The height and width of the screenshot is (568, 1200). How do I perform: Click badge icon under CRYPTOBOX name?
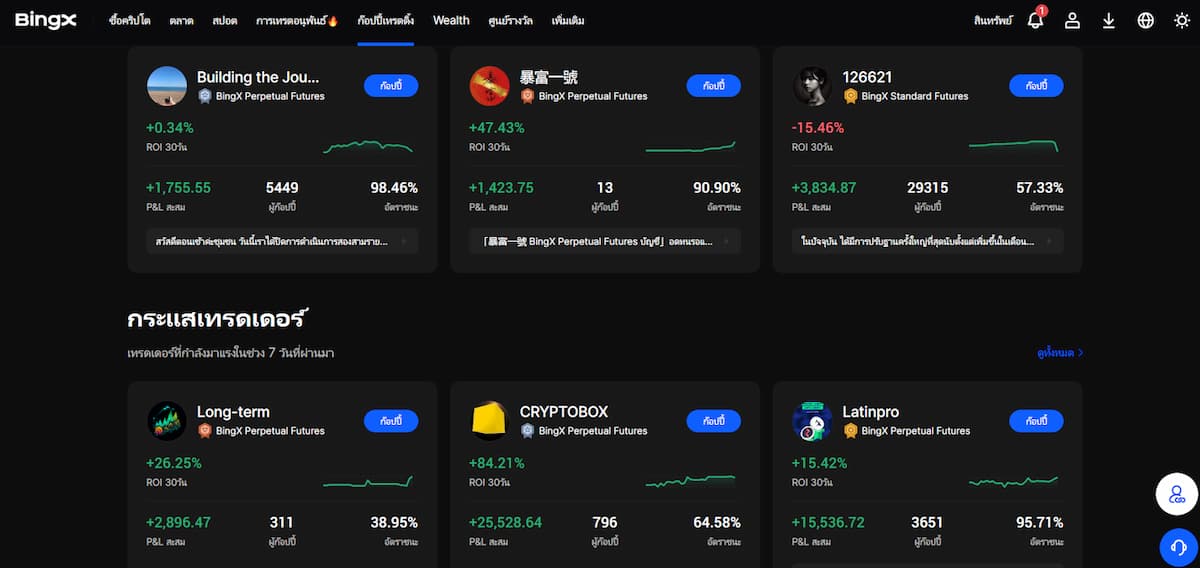(x=527, y=431)
